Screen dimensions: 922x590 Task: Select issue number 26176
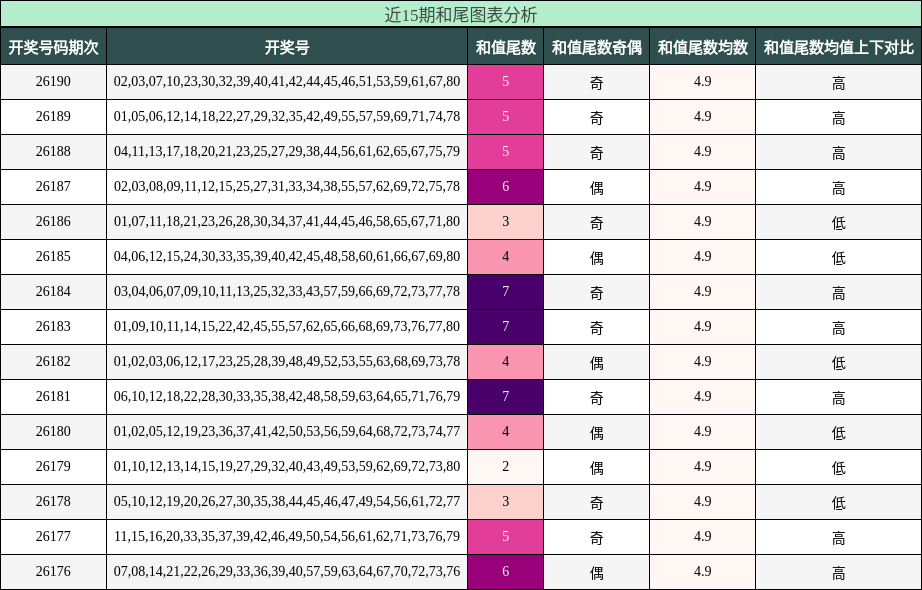coord(53,571)
